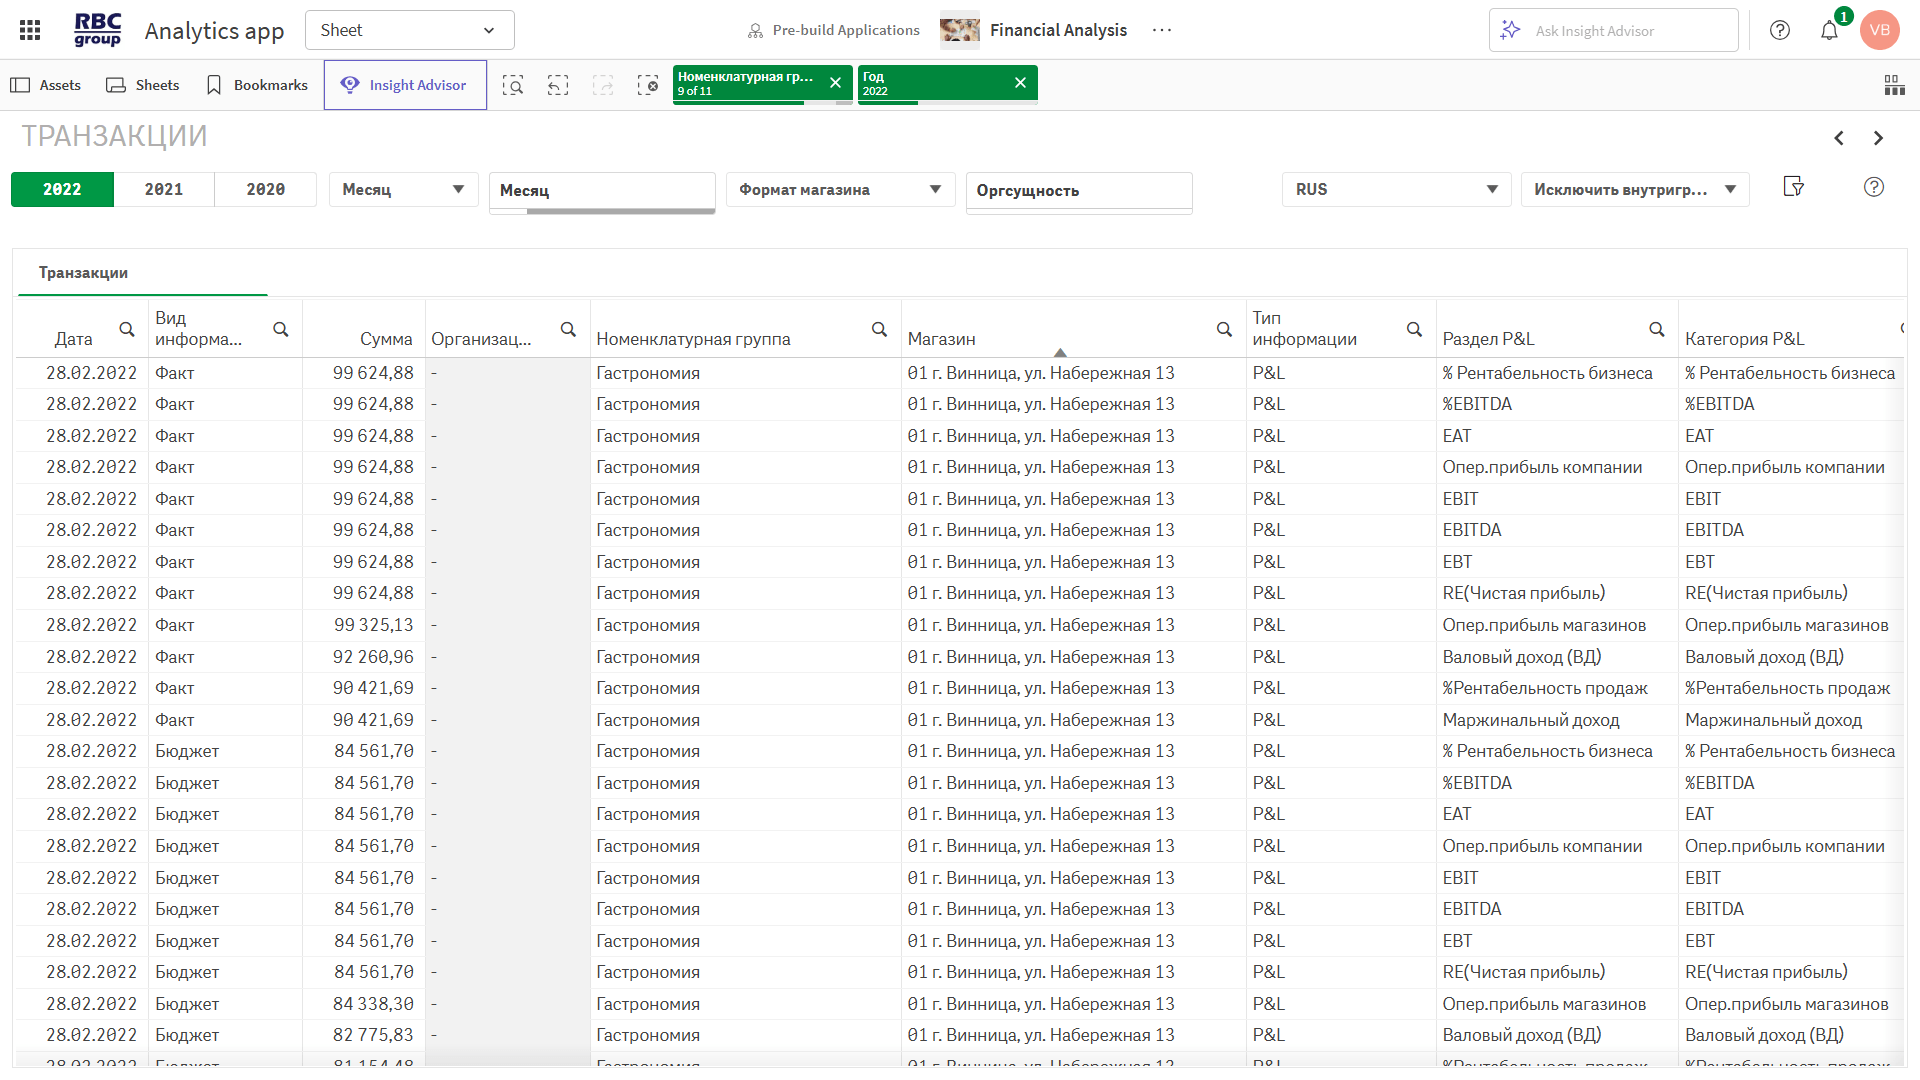Viewport: 1920px width, 1080px height.
Task: Open the Insight Advisor button
Action: (405, 85)
